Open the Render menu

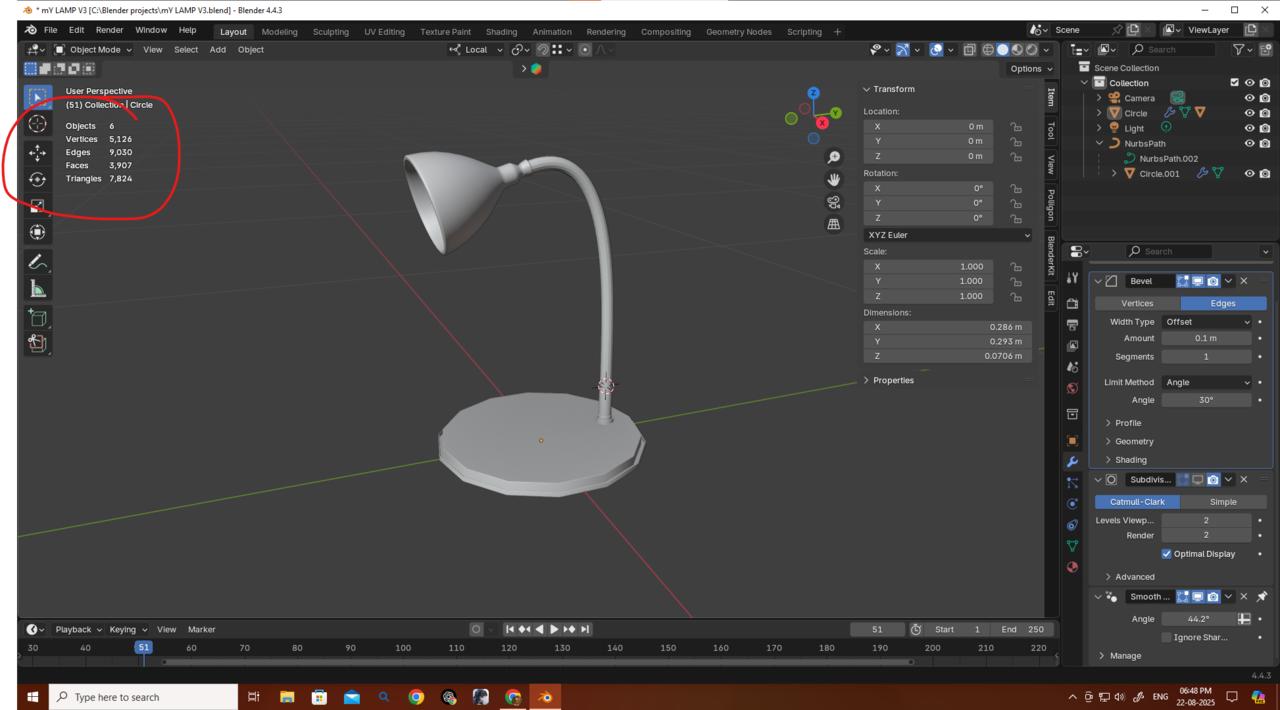[x=109, y=30]
